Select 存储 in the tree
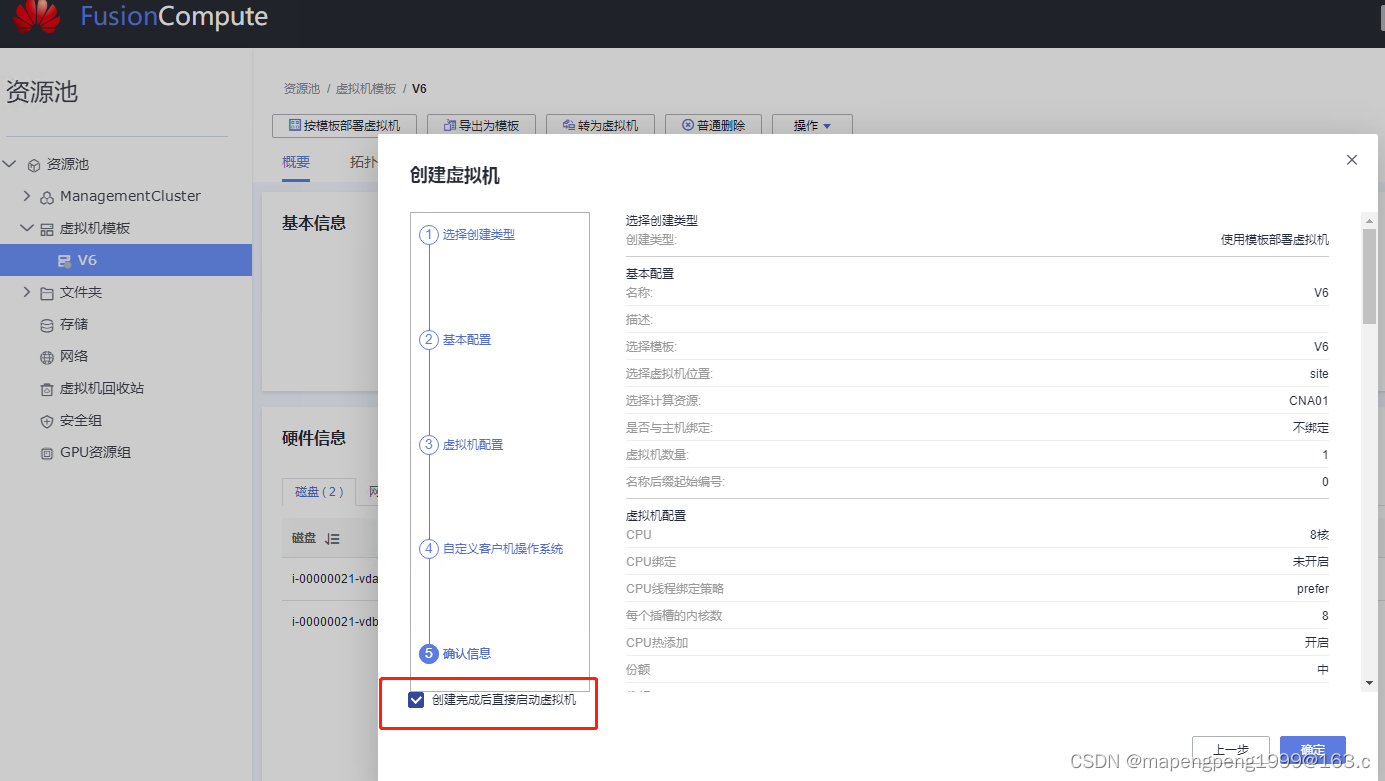The height and width of the screenshot is (781, 1385). tap(74, 325)
